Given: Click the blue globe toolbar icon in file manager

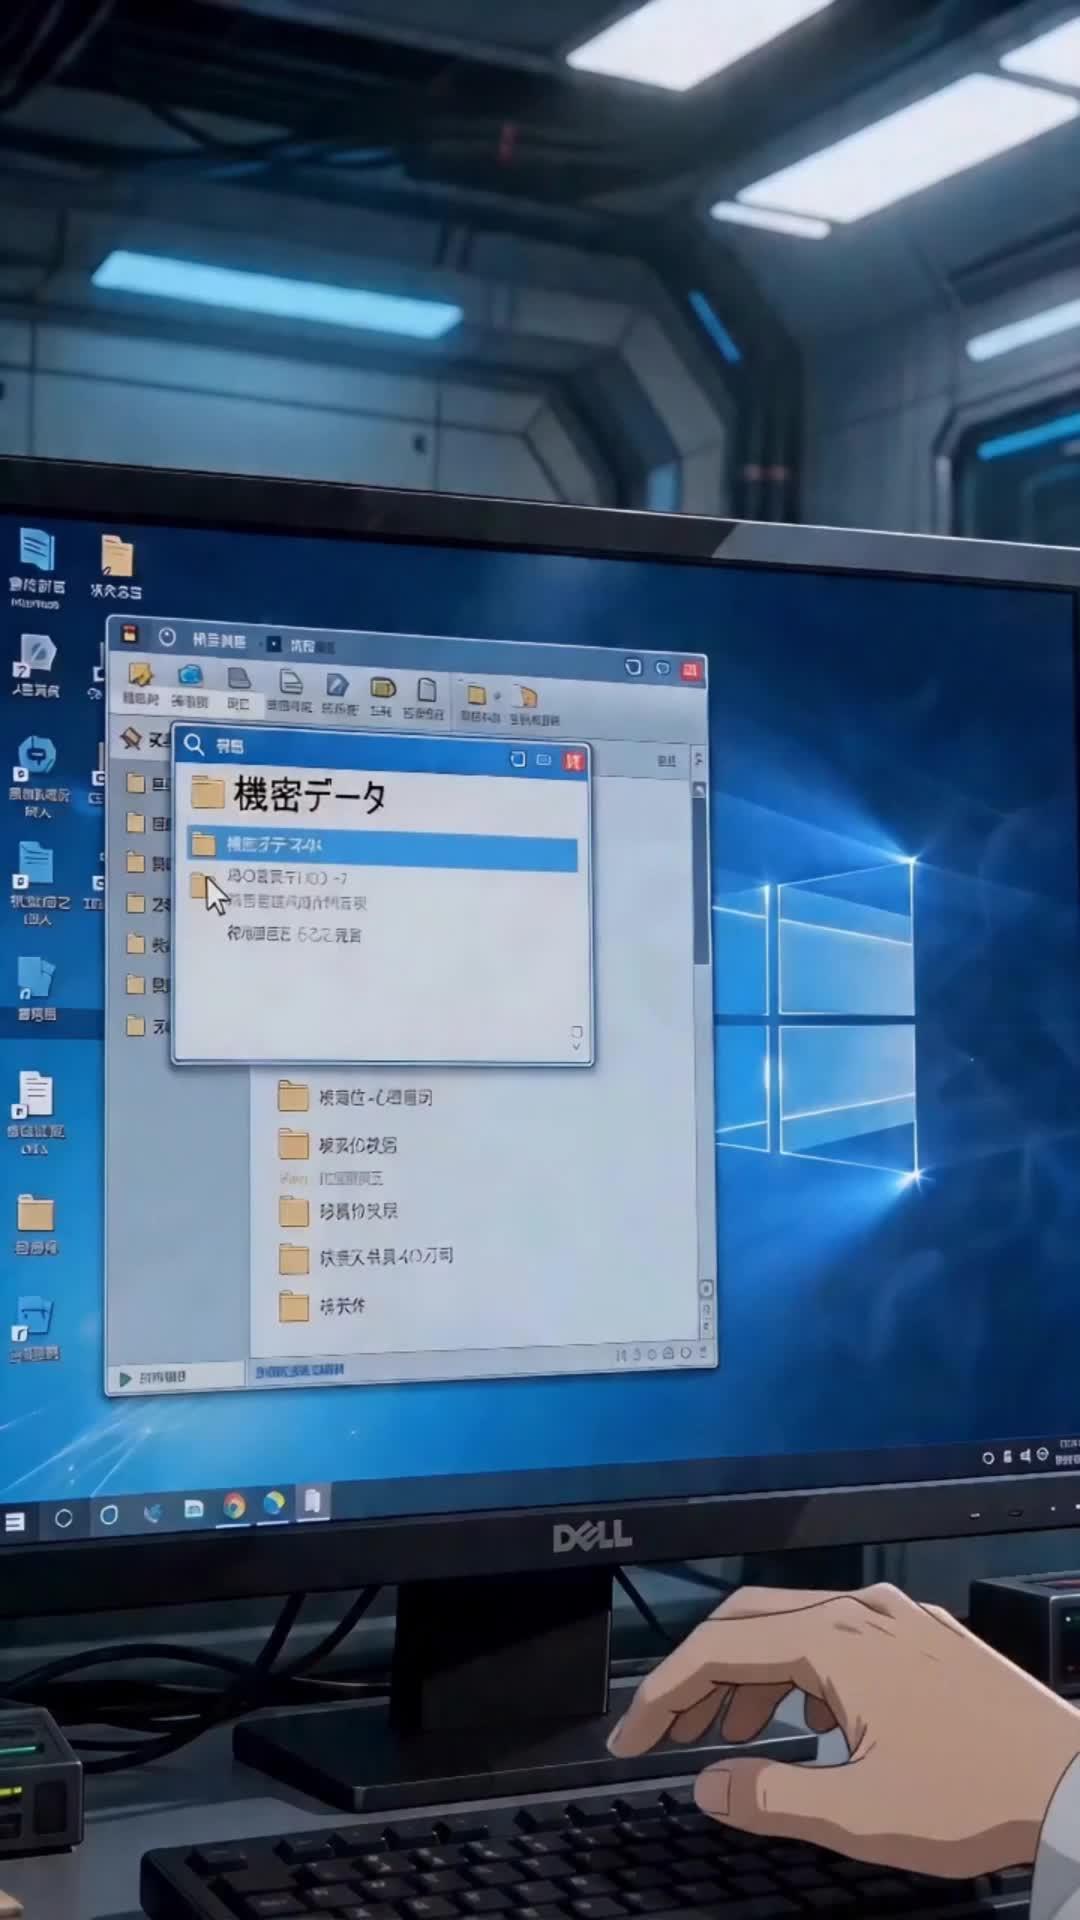Looking at the screenshot, I should [x=190, y=675].
